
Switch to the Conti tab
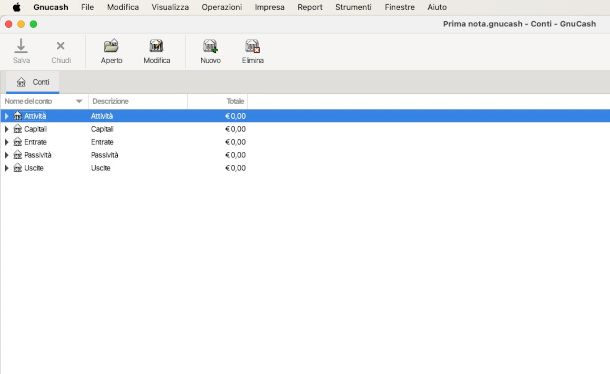33,82
